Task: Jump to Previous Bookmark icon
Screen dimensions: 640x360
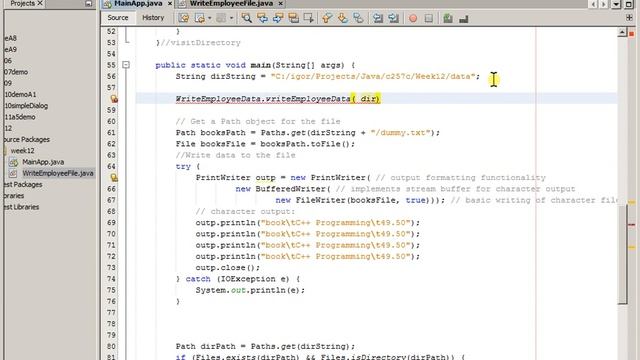Action: point(327,18)
